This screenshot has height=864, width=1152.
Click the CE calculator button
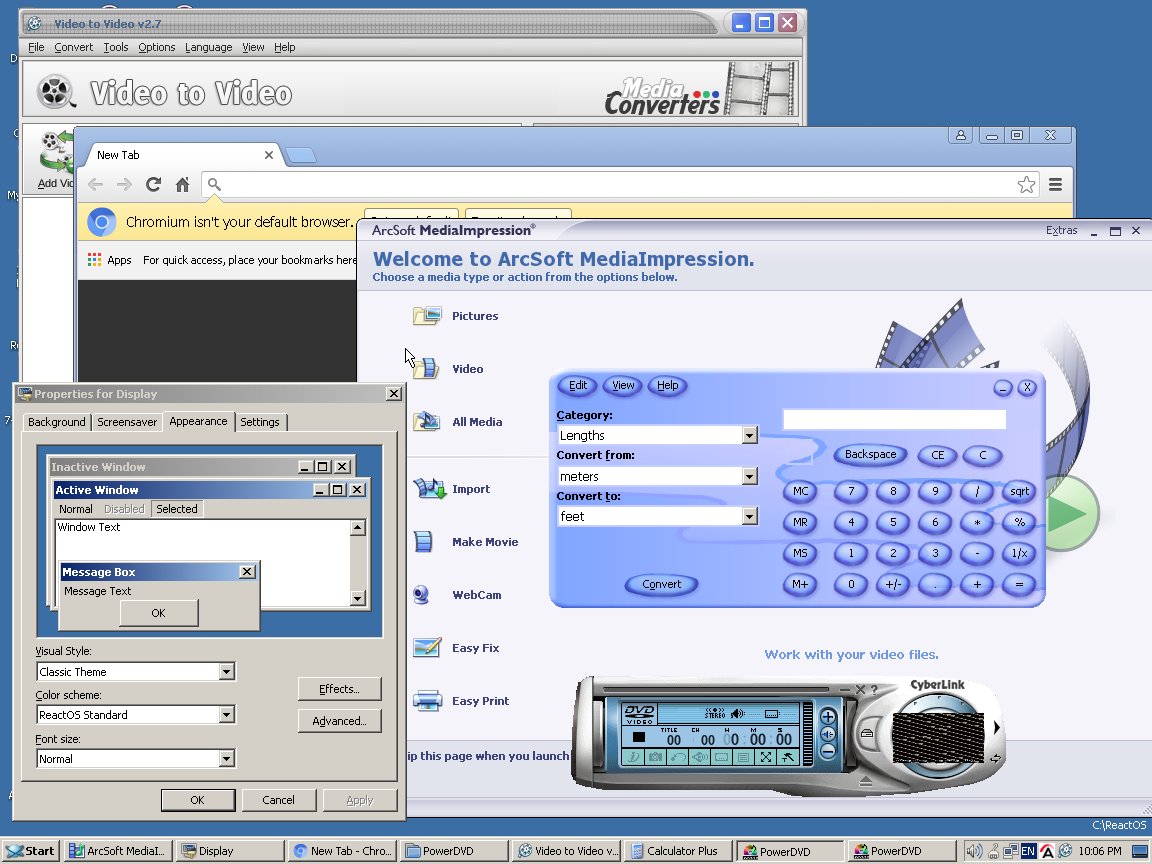pyautogui.click(x=937, y=455)
